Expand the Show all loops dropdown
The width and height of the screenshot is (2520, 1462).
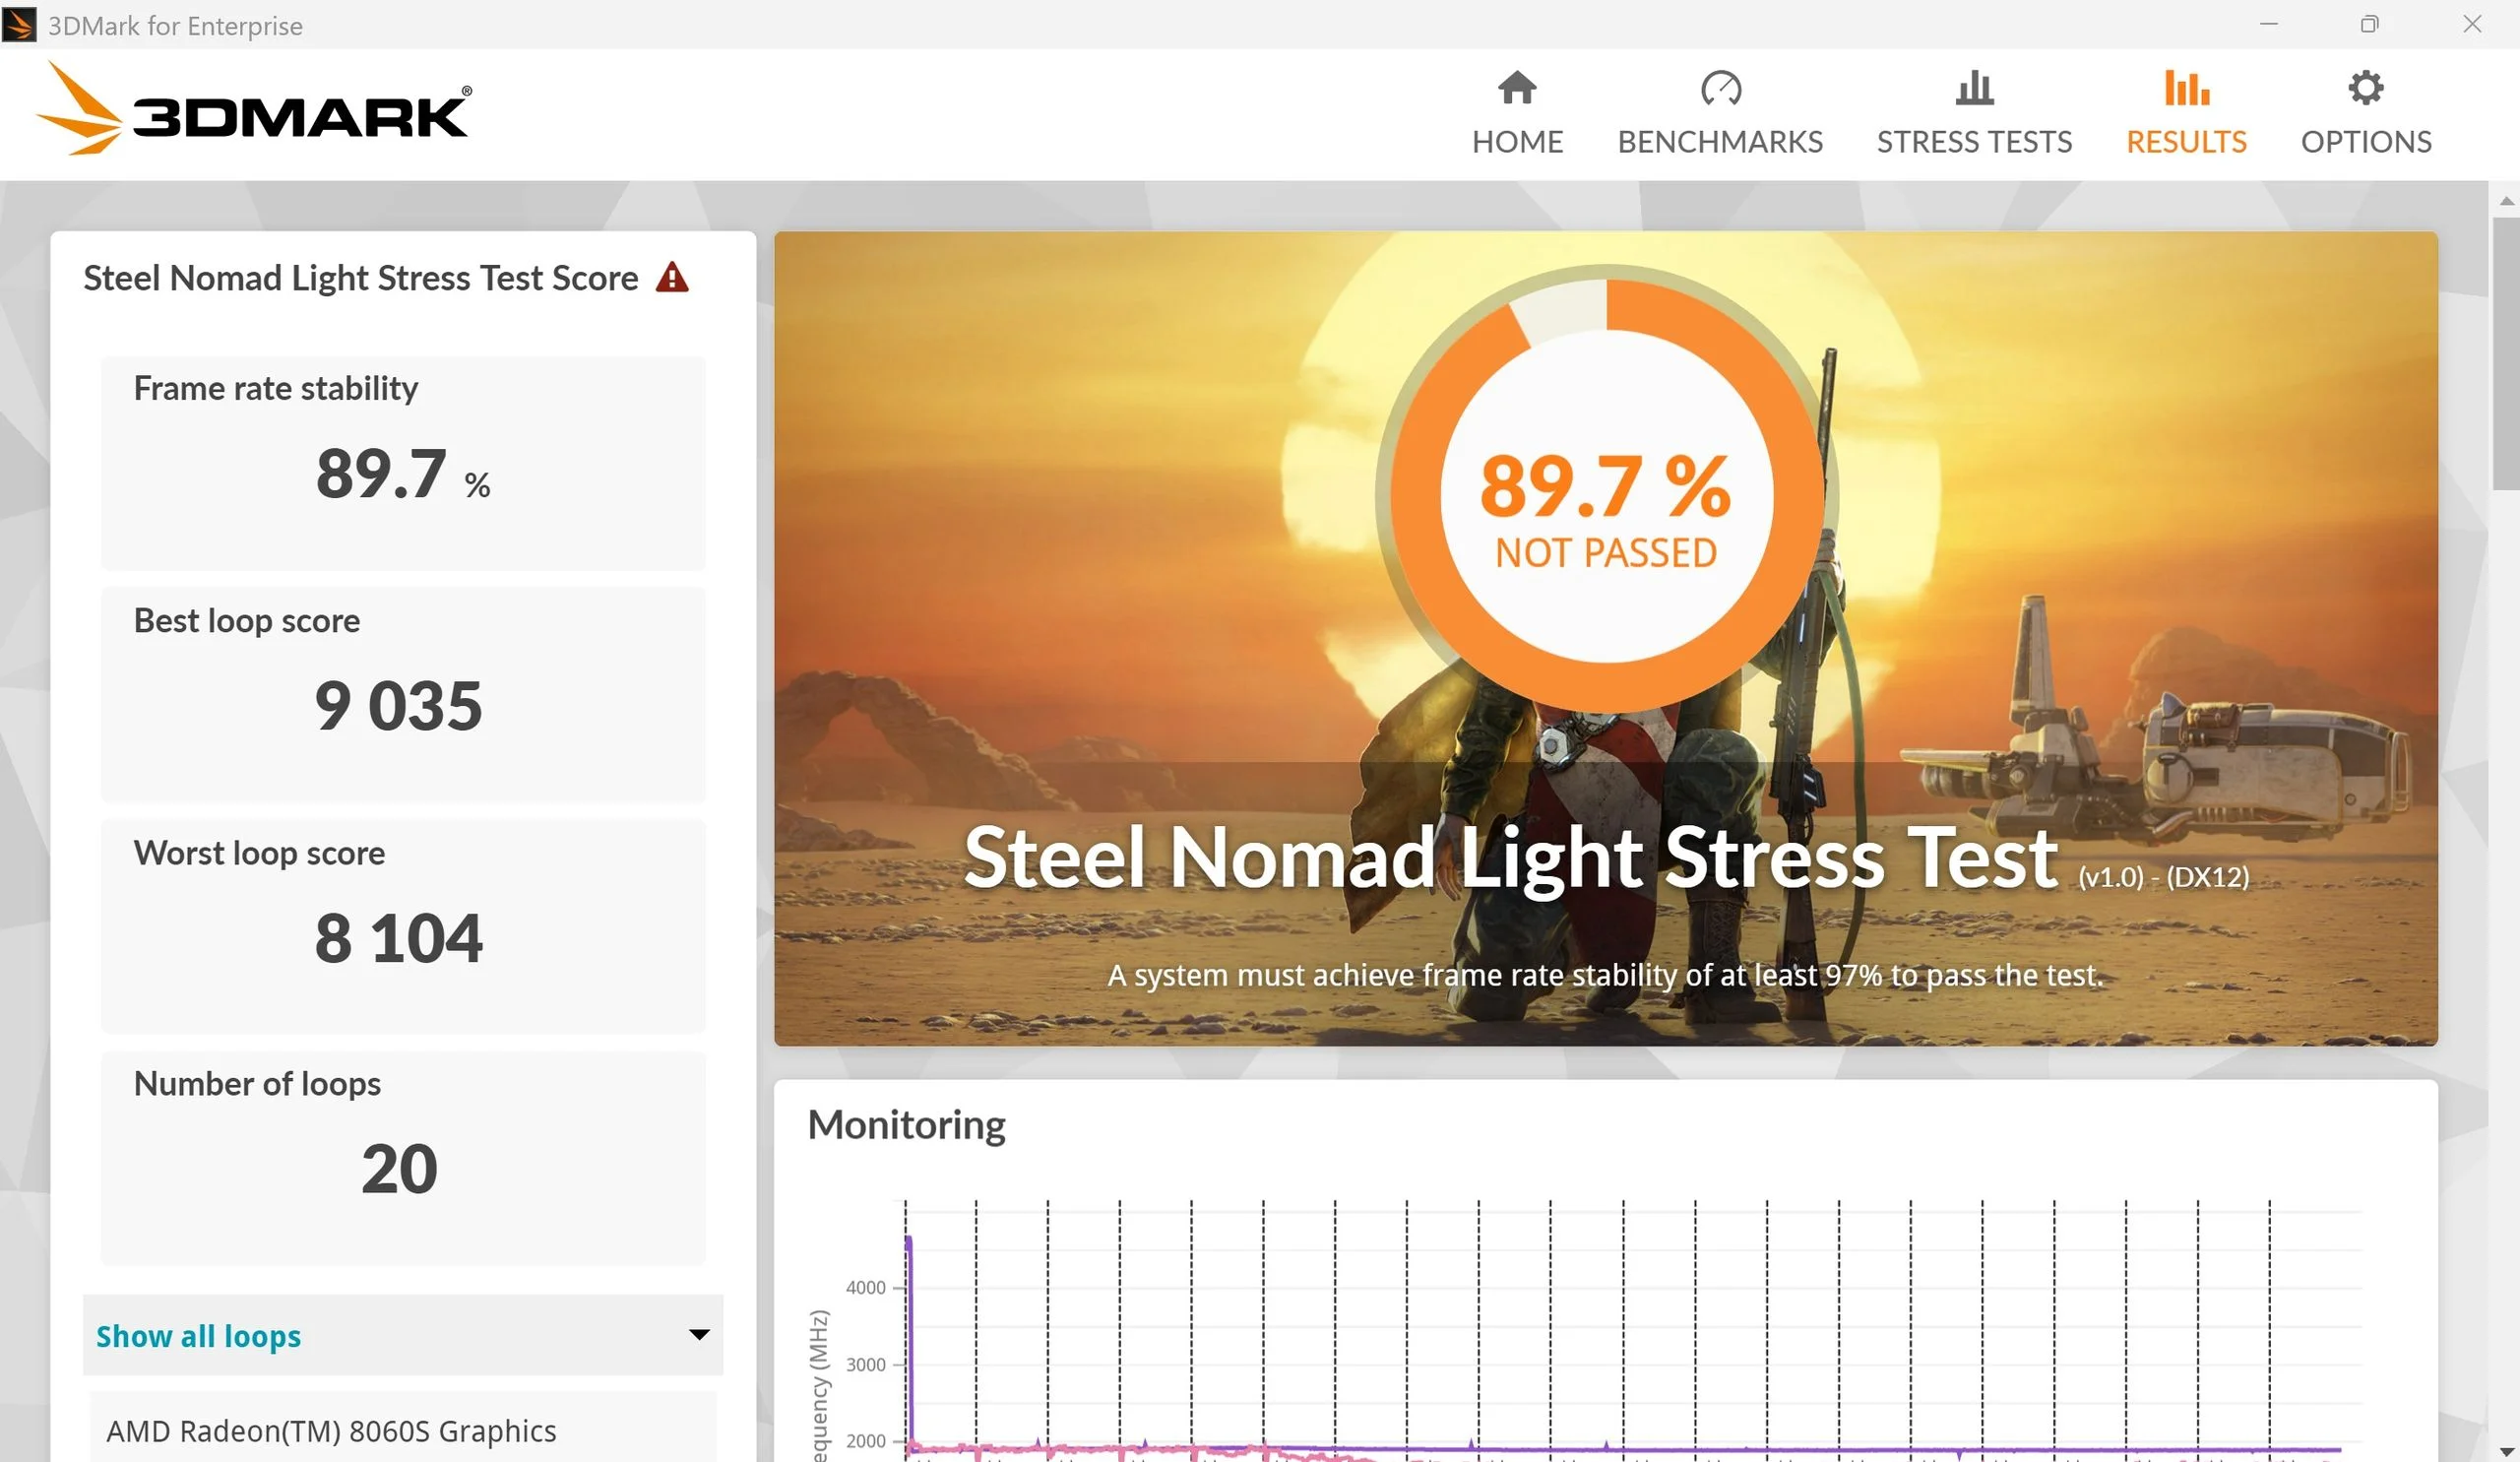198,1336
